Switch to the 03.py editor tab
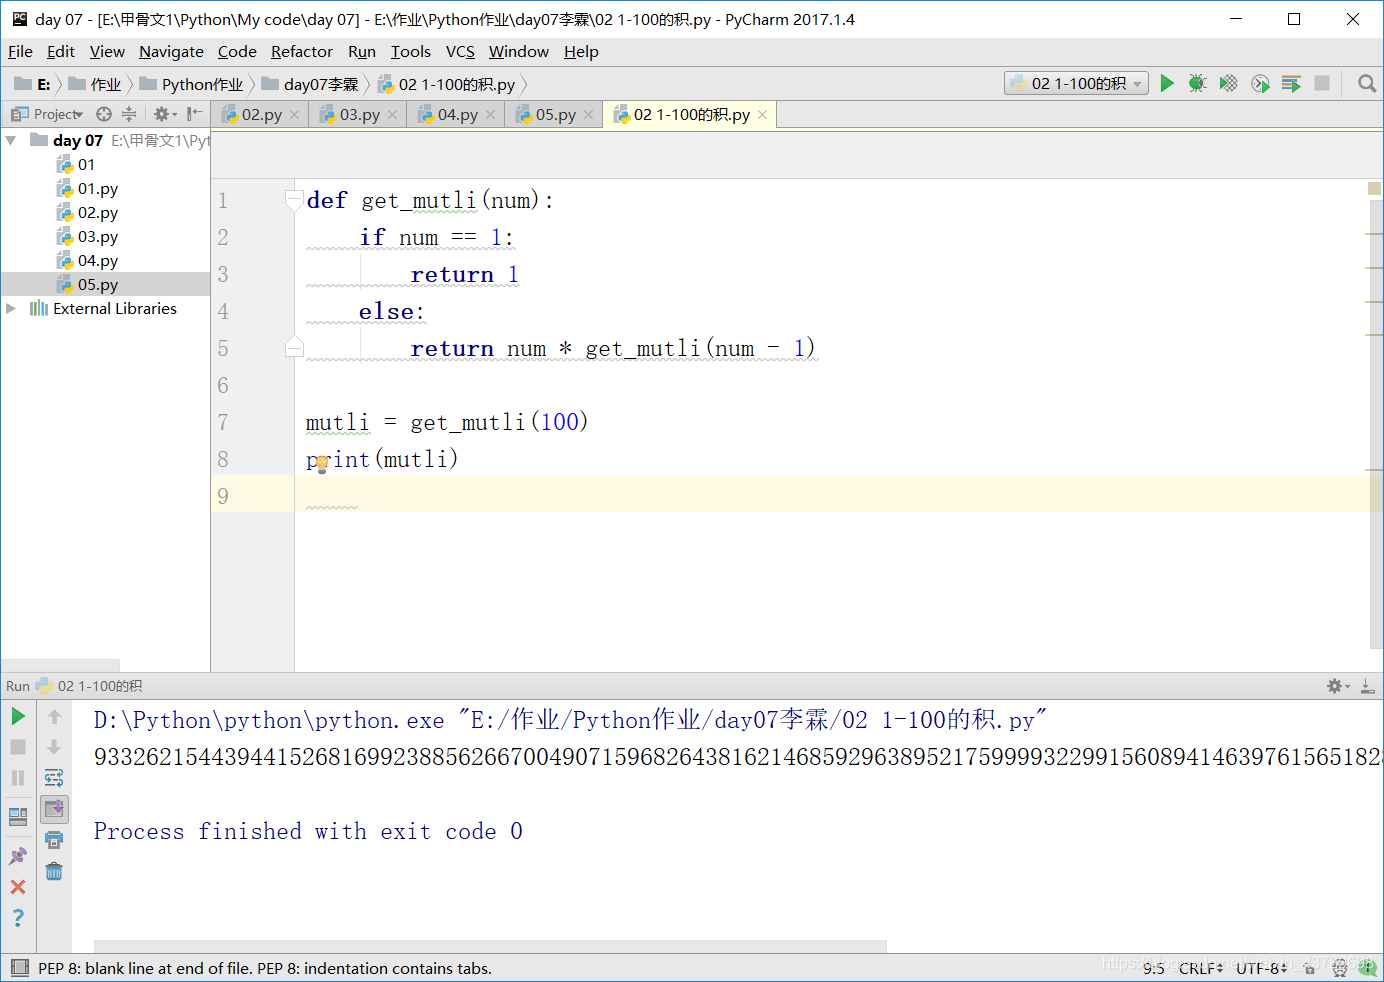 [x=358, y=115]
